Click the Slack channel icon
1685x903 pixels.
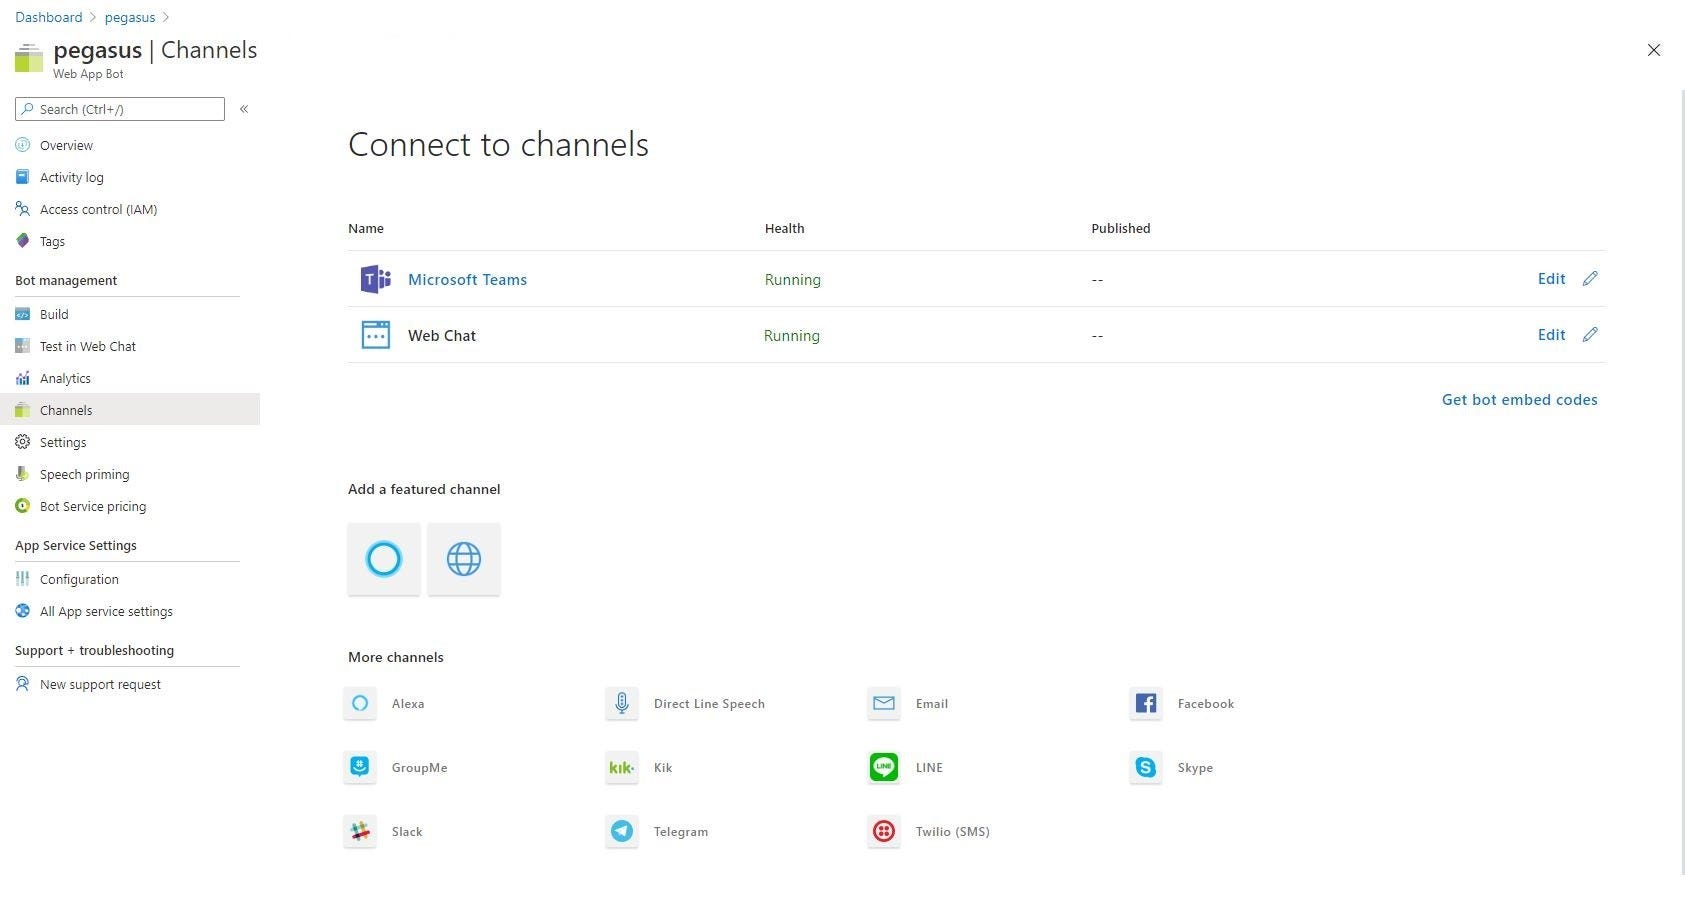point(360,831)
